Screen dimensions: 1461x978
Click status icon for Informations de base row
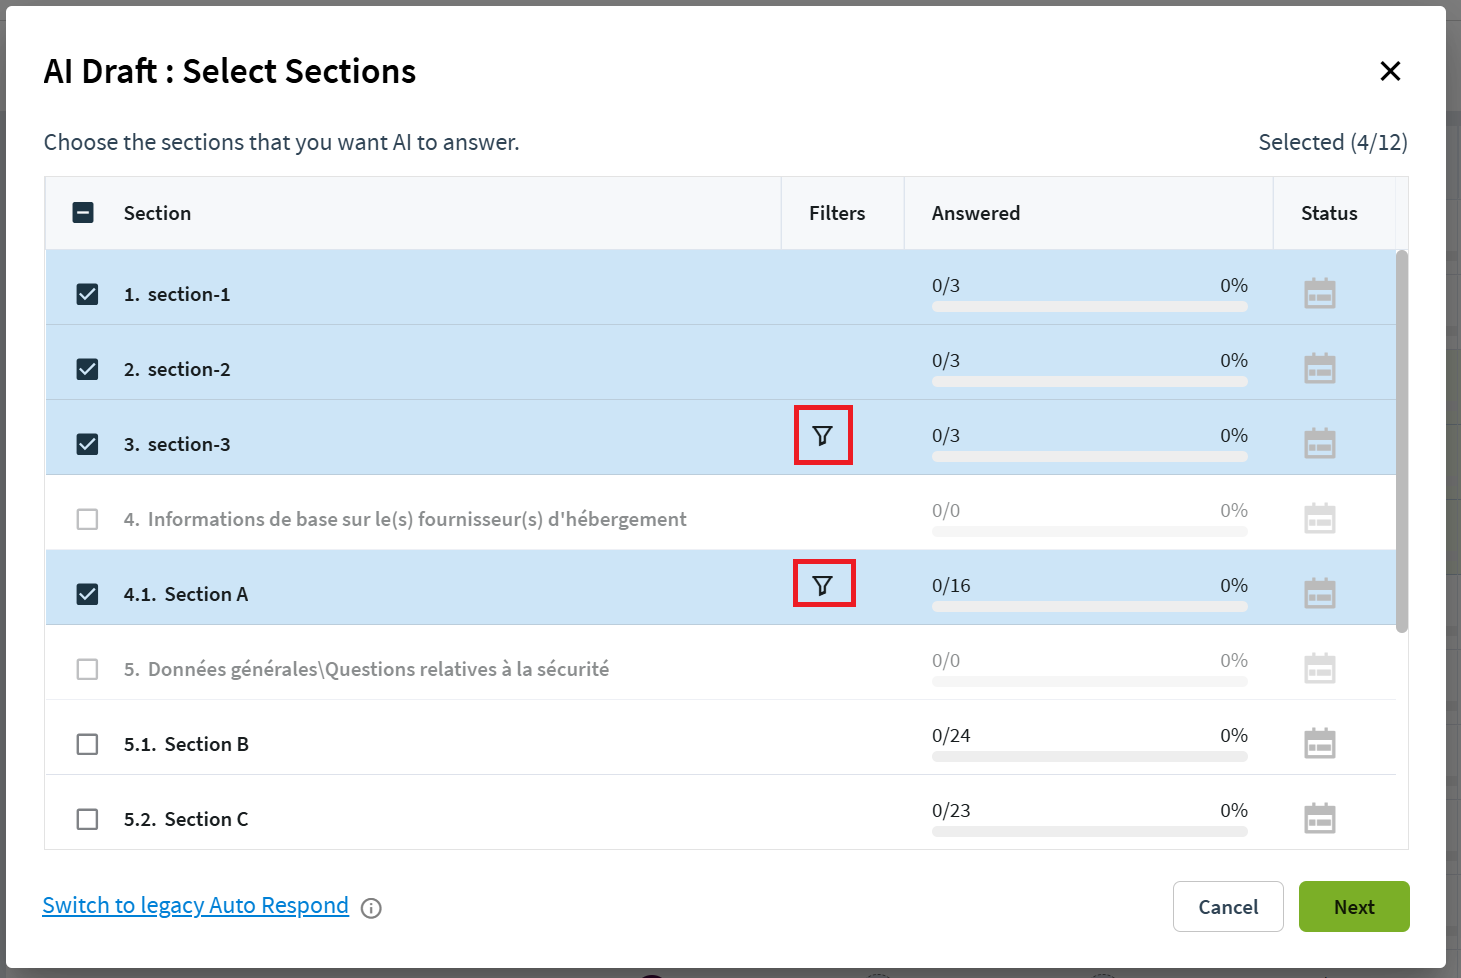tap(1320, 518)
